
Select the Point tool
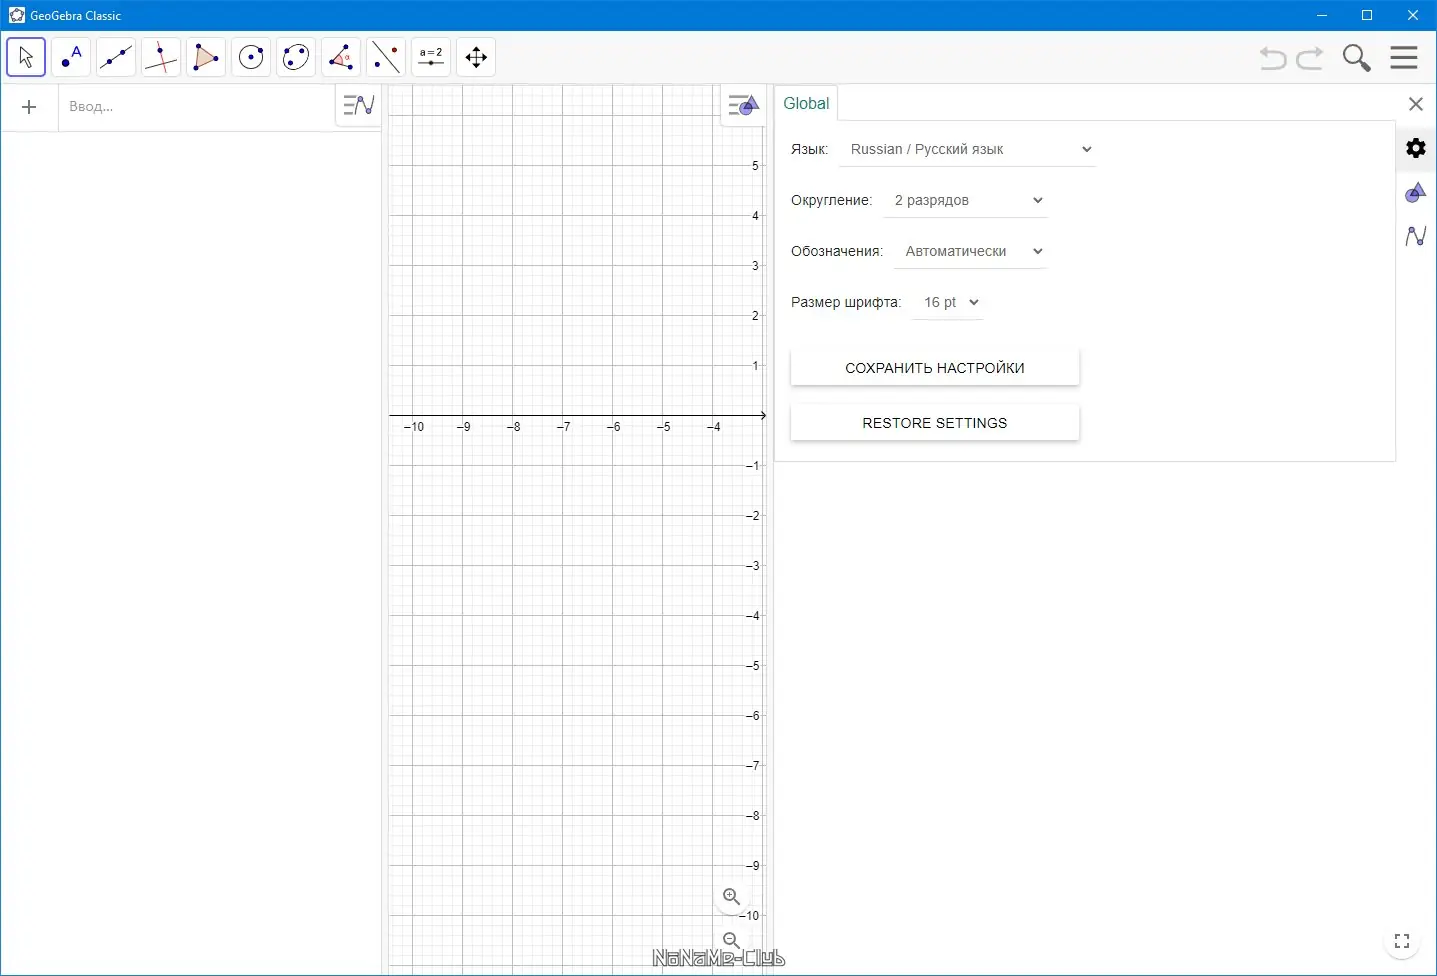tap(71, 57)
